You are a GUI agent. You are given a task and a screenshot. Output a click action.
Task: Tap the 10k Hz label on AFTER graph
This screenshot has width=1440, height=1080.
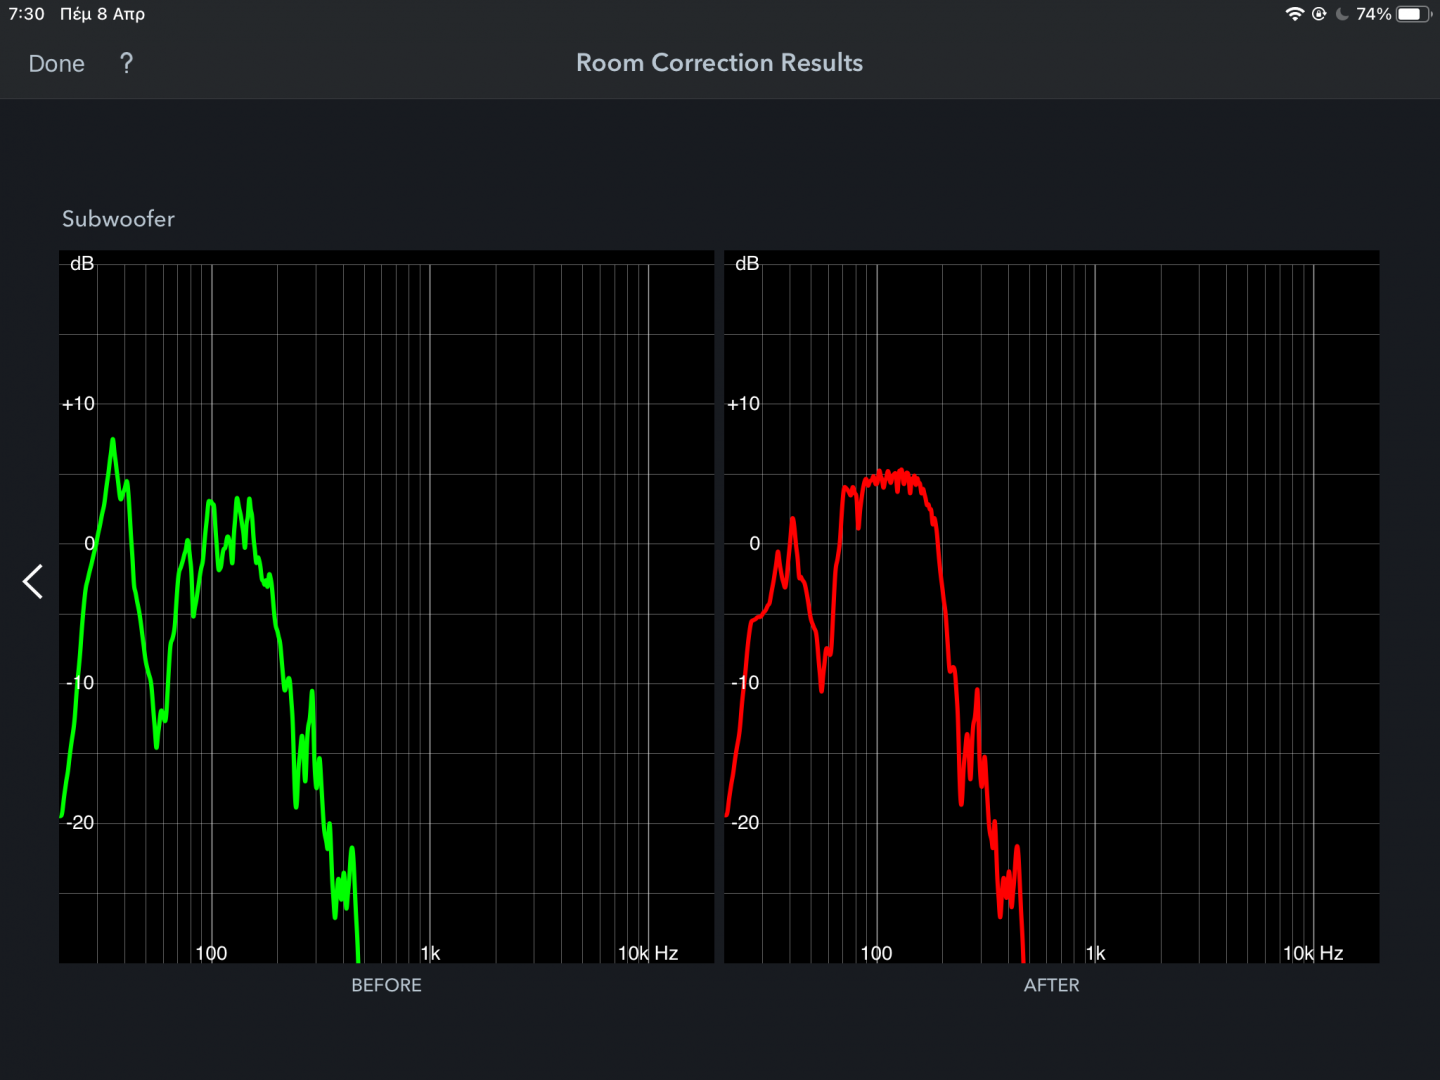(1312, 953)
